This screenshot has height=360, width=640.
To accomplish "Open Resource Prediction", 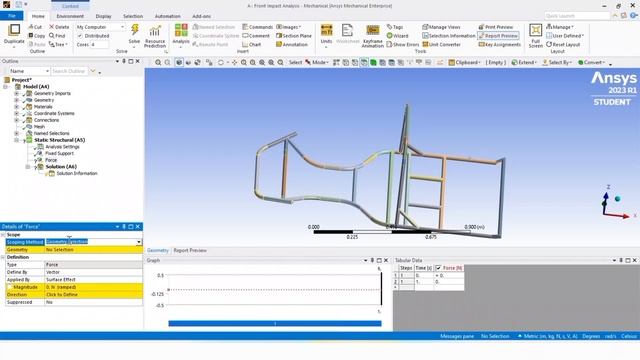I will coord(155,36).
